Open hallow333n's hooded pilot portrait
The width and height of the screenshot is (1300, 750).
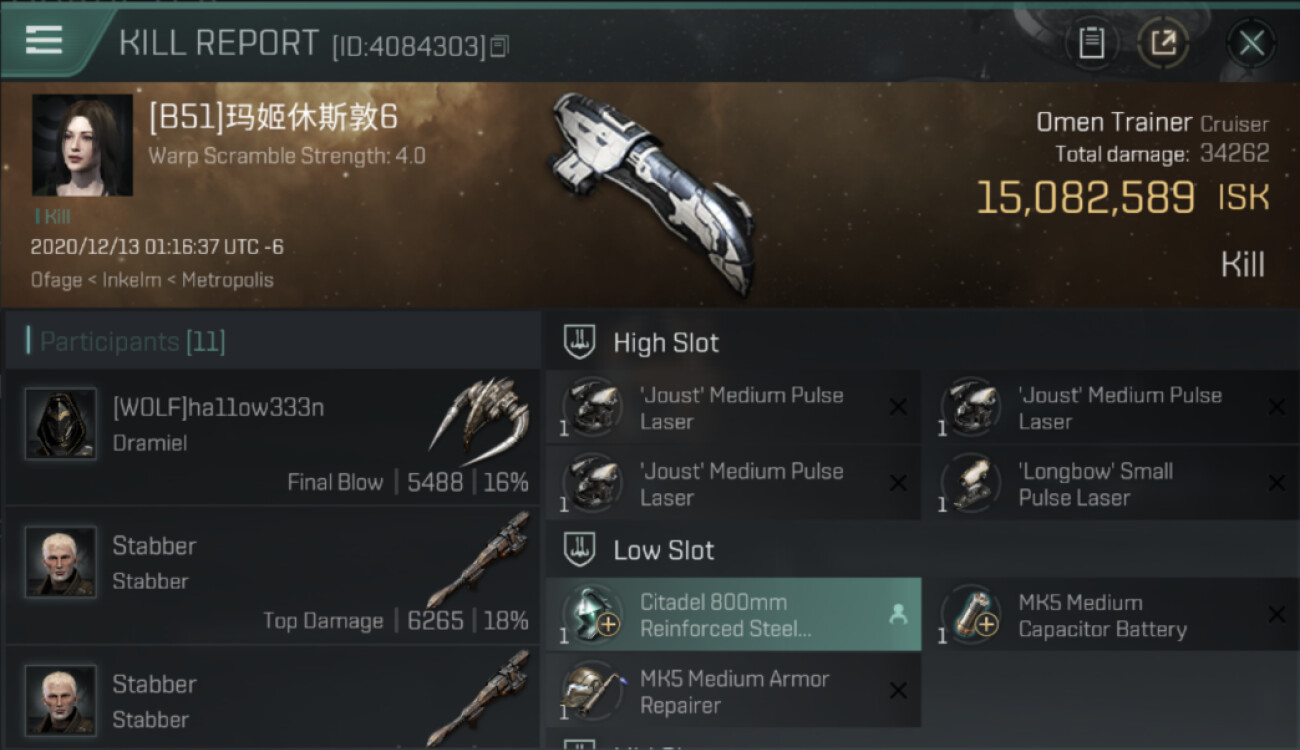(61, 424)
